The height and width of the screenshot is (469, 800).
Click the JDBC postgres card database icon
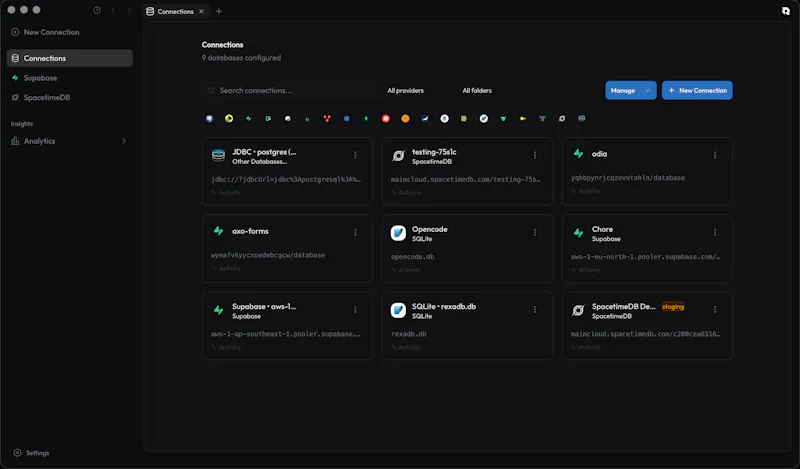(x=218, y=156)
